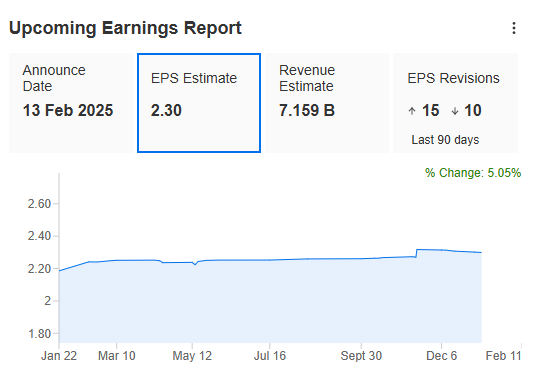This screenshot has width=533, height=368.
Task: Click the downward EPS revisions arrow
Action: pos(455,111)
